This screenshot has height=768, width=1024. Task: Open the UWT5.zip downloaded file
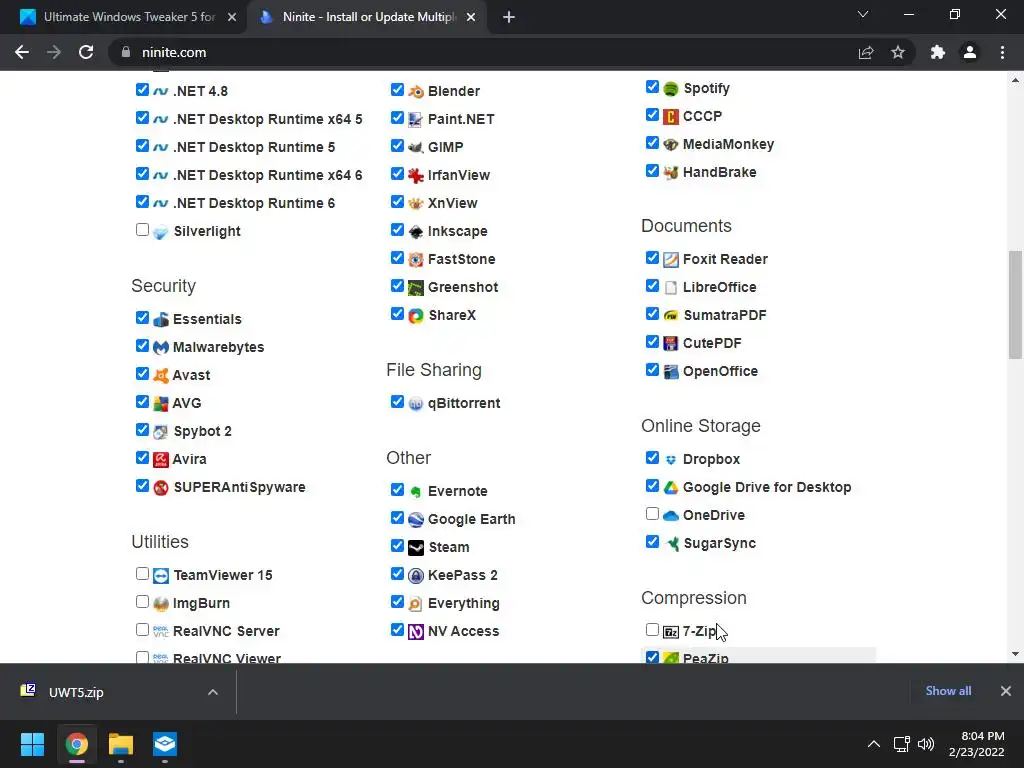click(76, 692)
